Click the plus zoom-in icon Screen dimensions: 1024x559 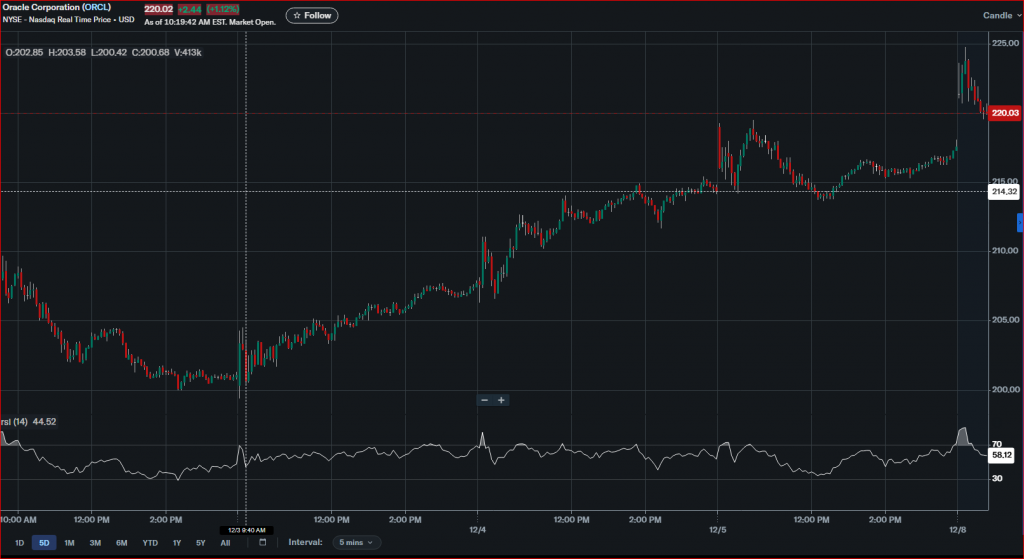click(502, 400)
